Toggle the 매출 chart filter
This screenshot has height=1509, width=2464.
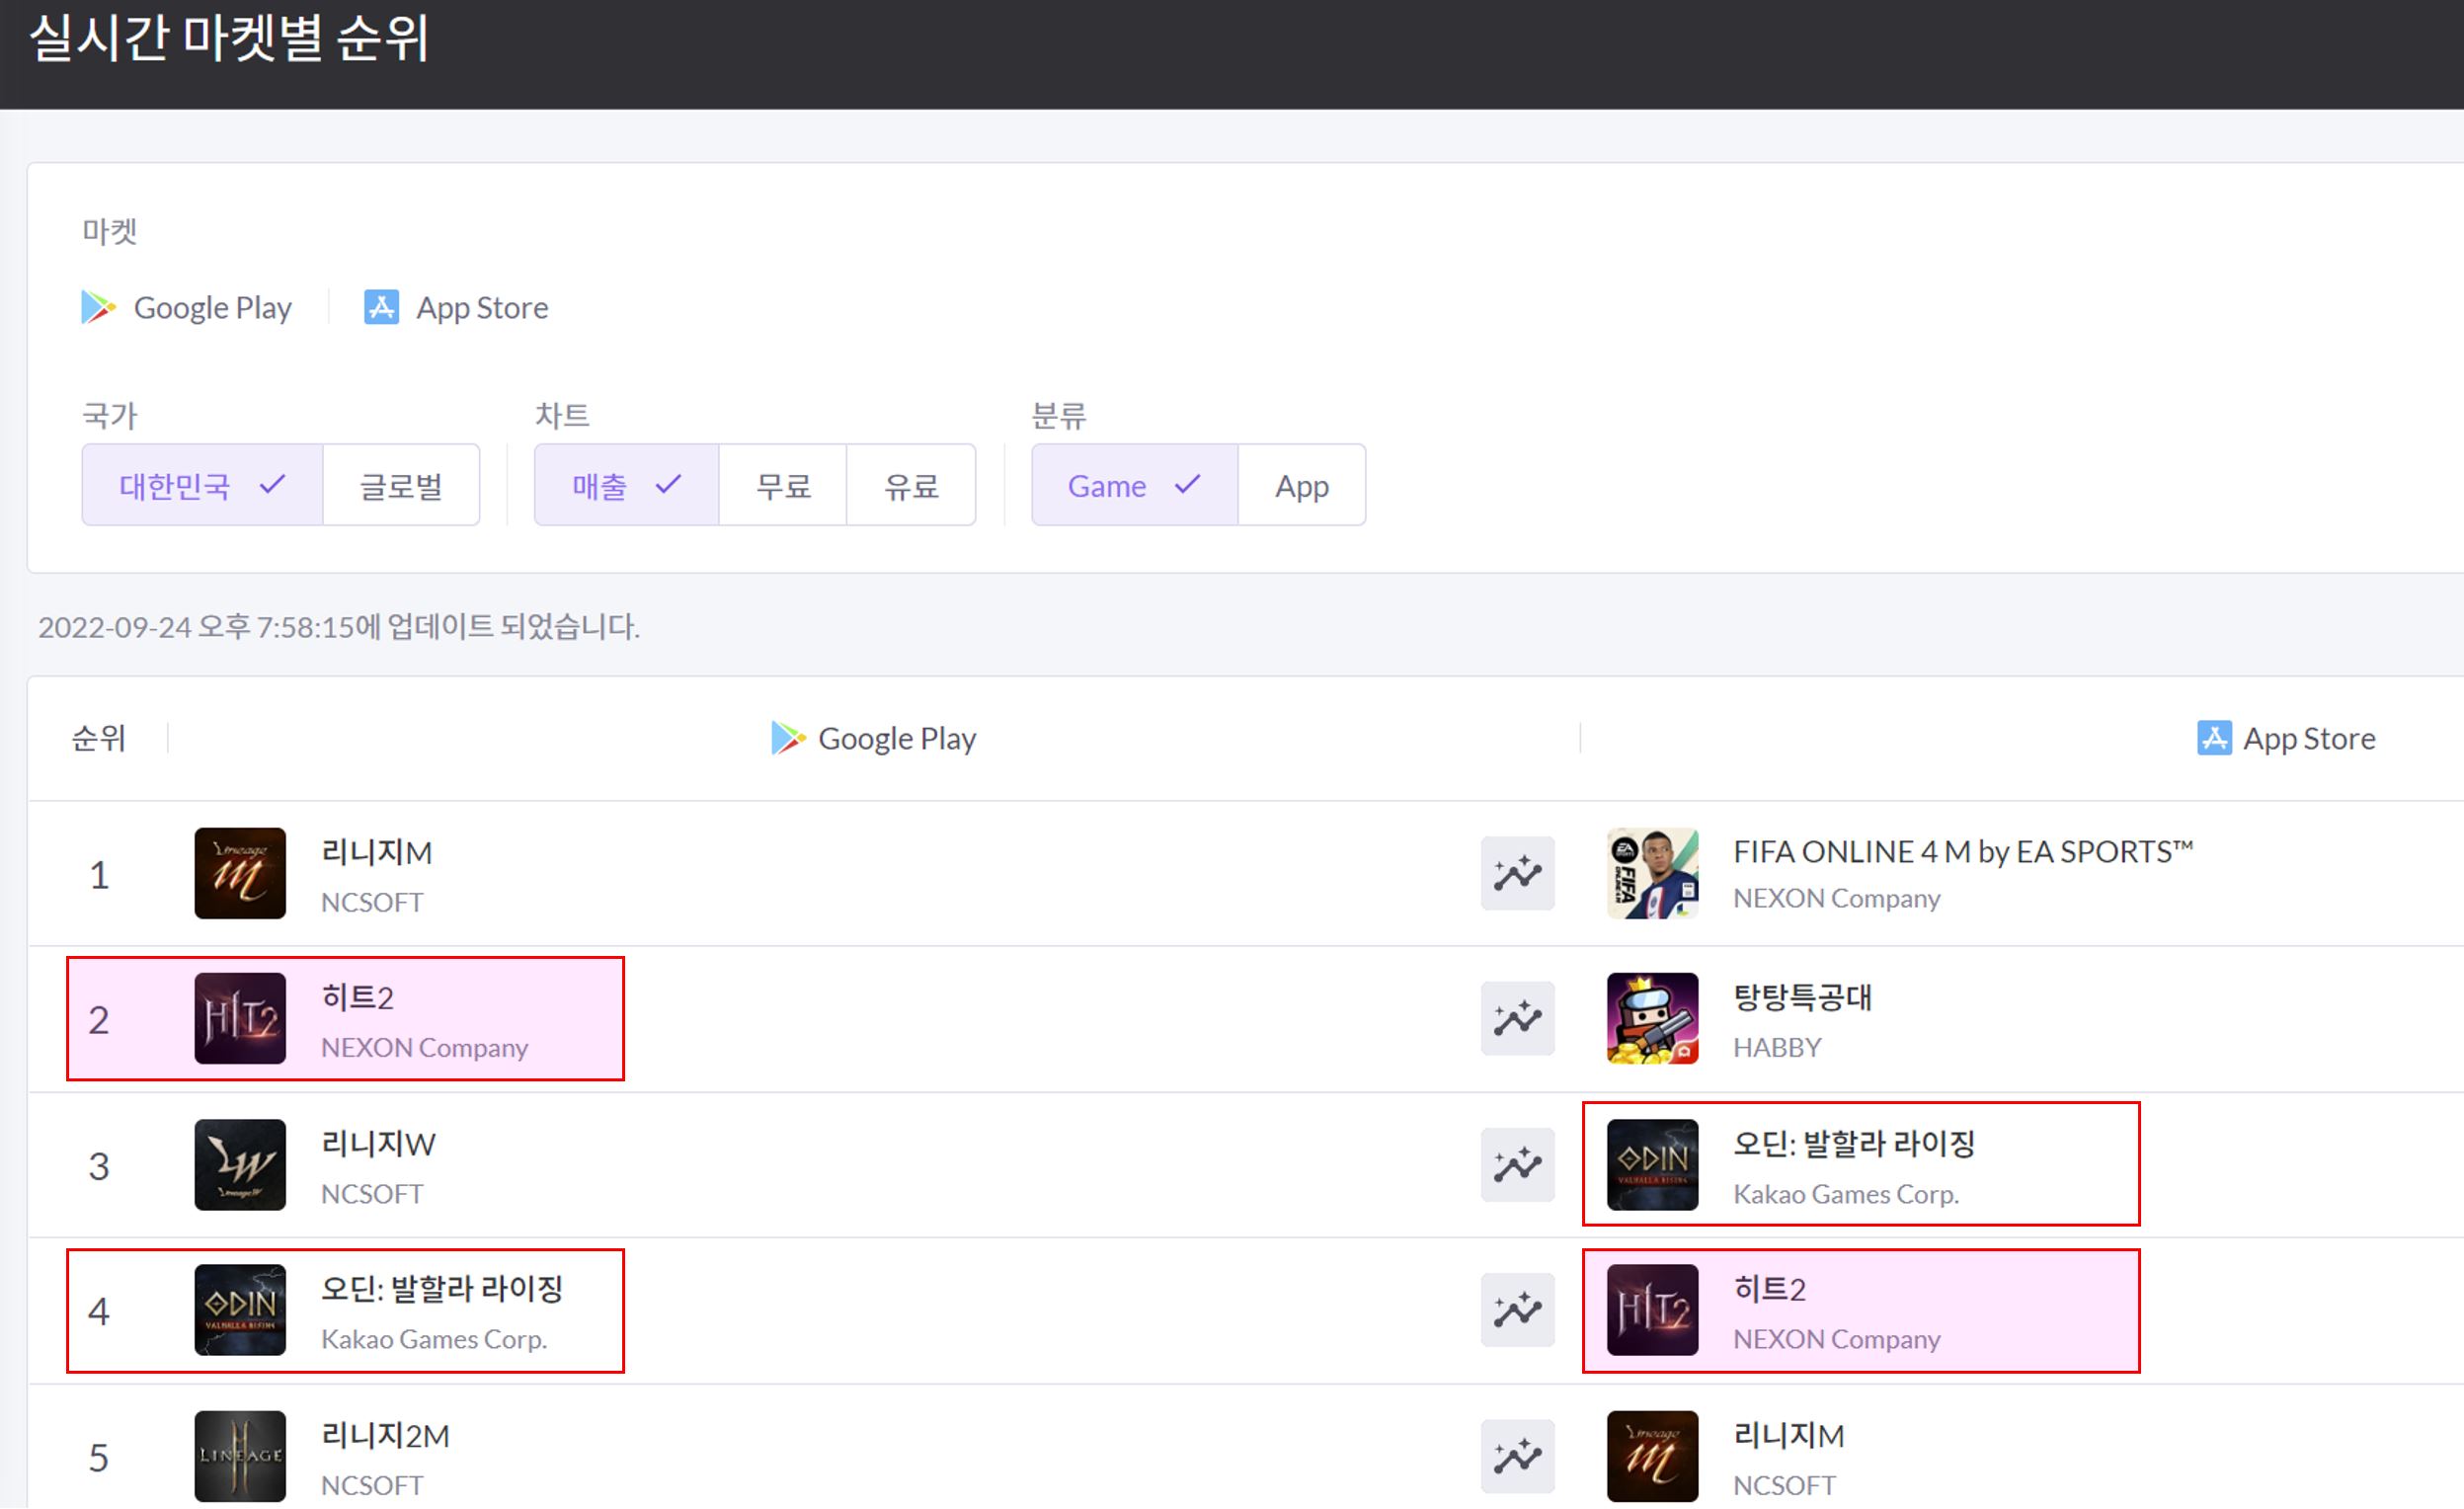625,485
